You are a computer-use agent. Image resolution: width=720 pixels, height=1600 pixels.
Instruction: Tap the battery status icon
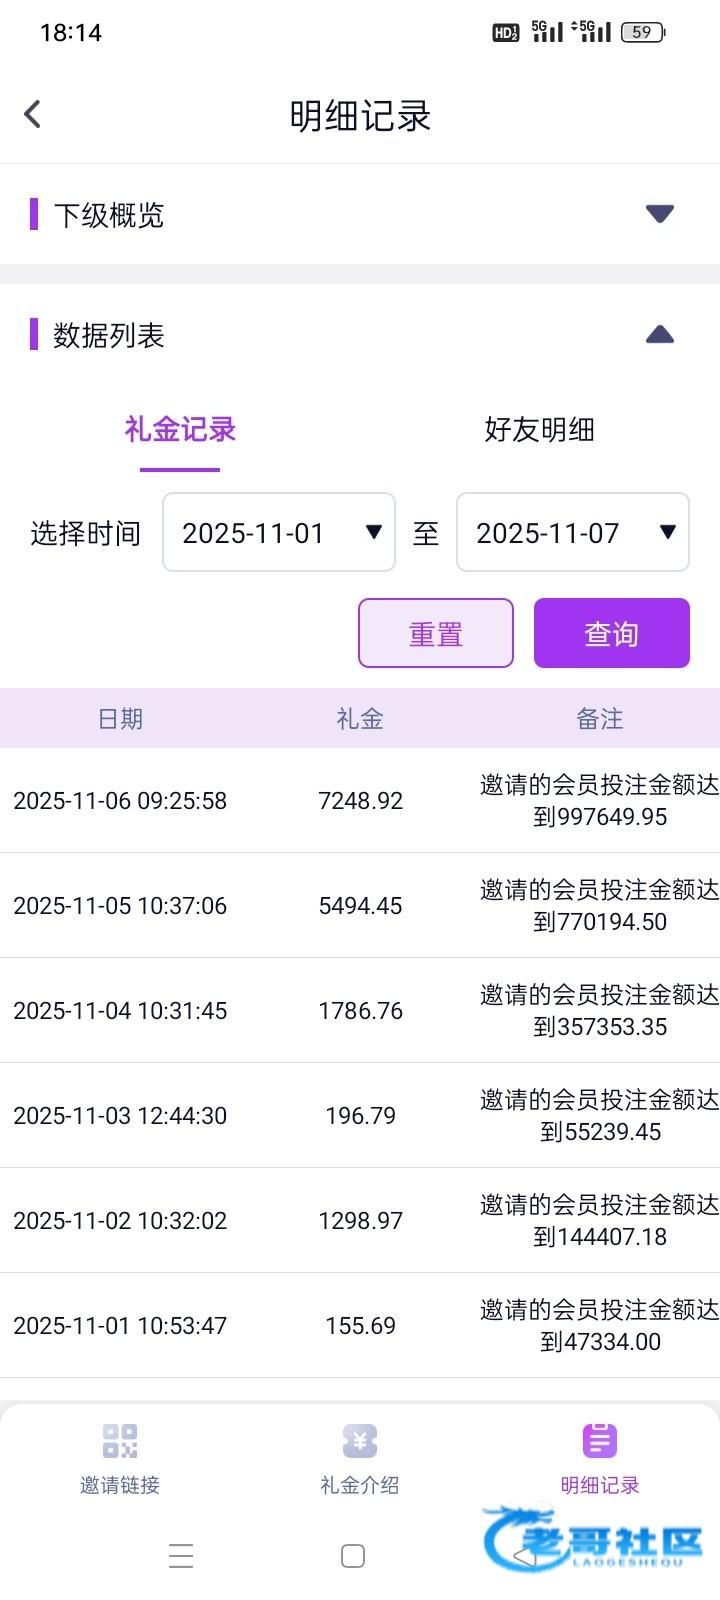point(642,32)
